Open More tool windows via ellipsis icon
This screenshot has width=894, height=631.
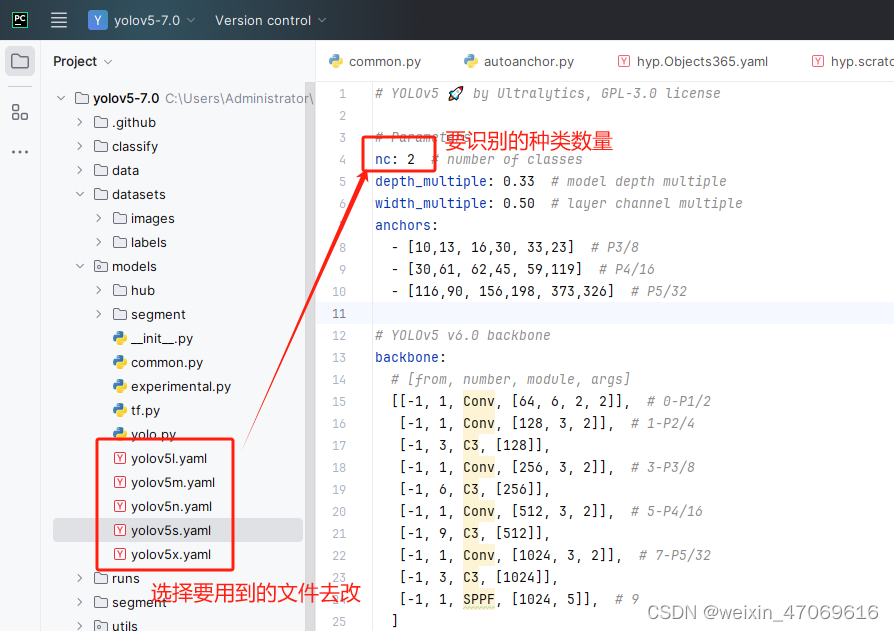pyautogui.click(x=20, y=150)
